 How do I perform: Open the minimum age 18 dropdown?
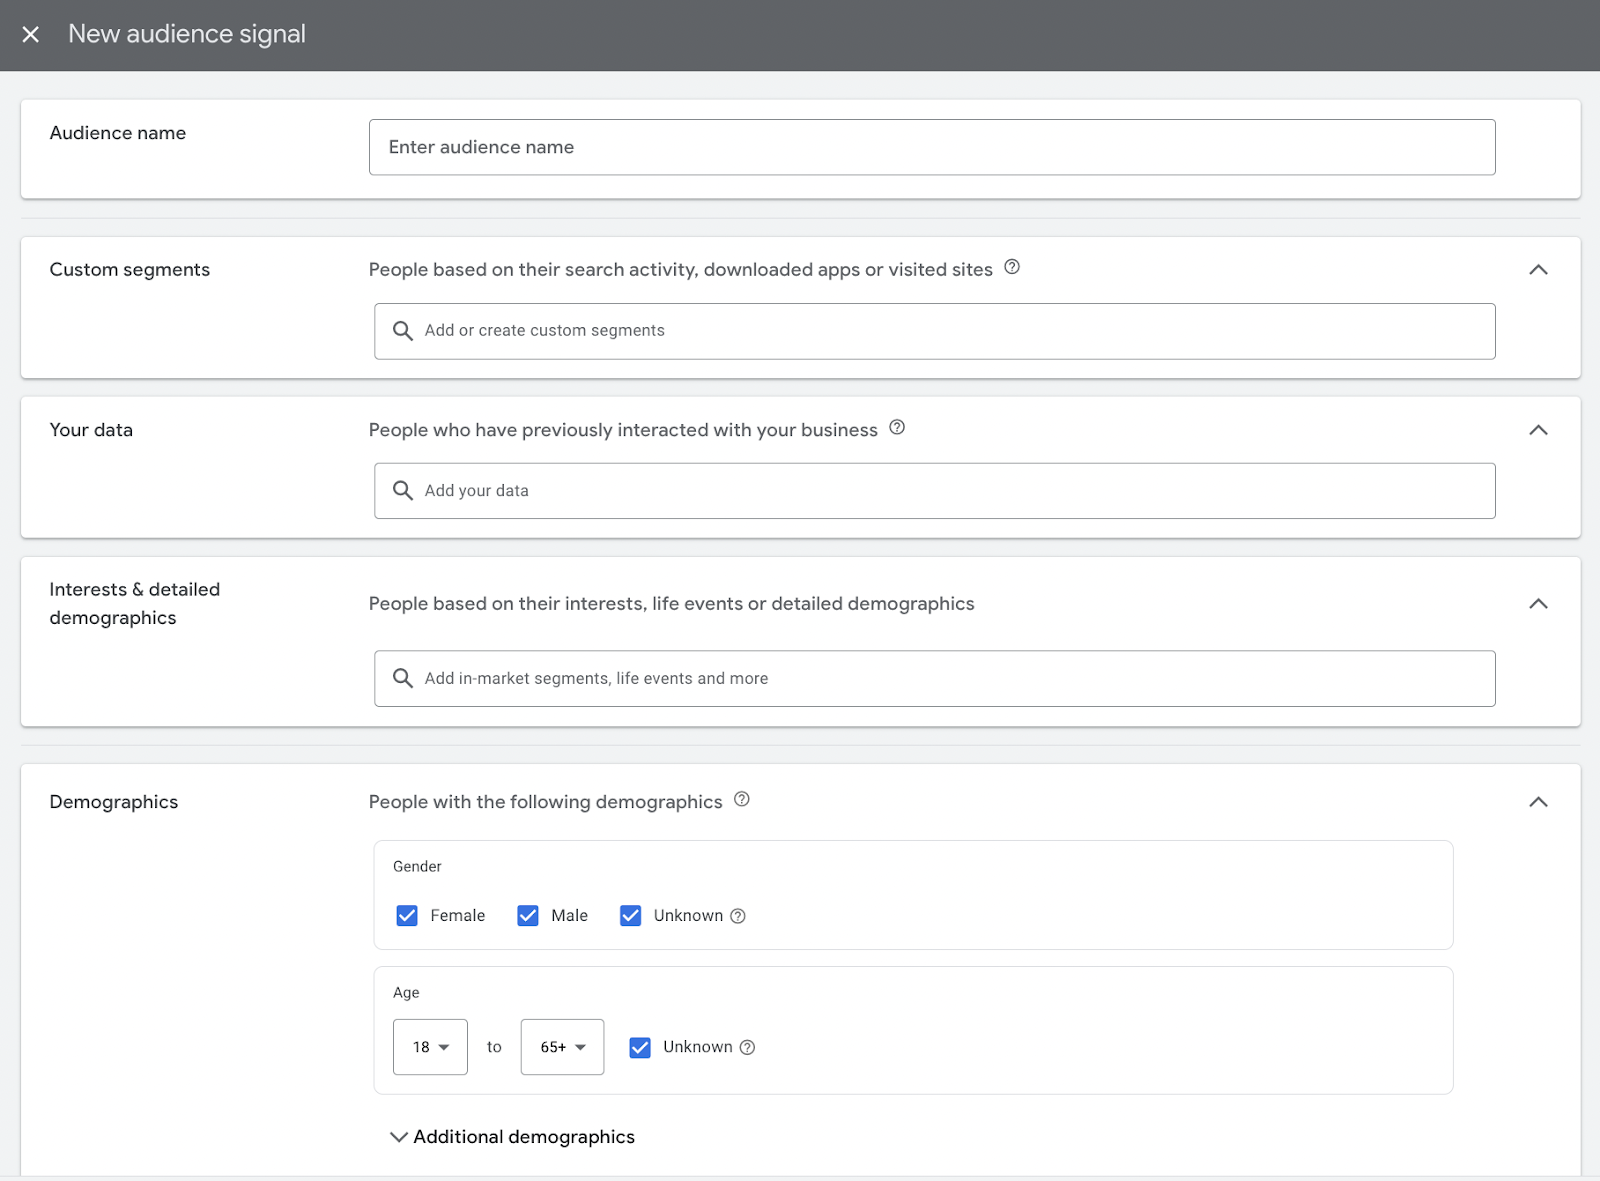[x=430, y=1047]
